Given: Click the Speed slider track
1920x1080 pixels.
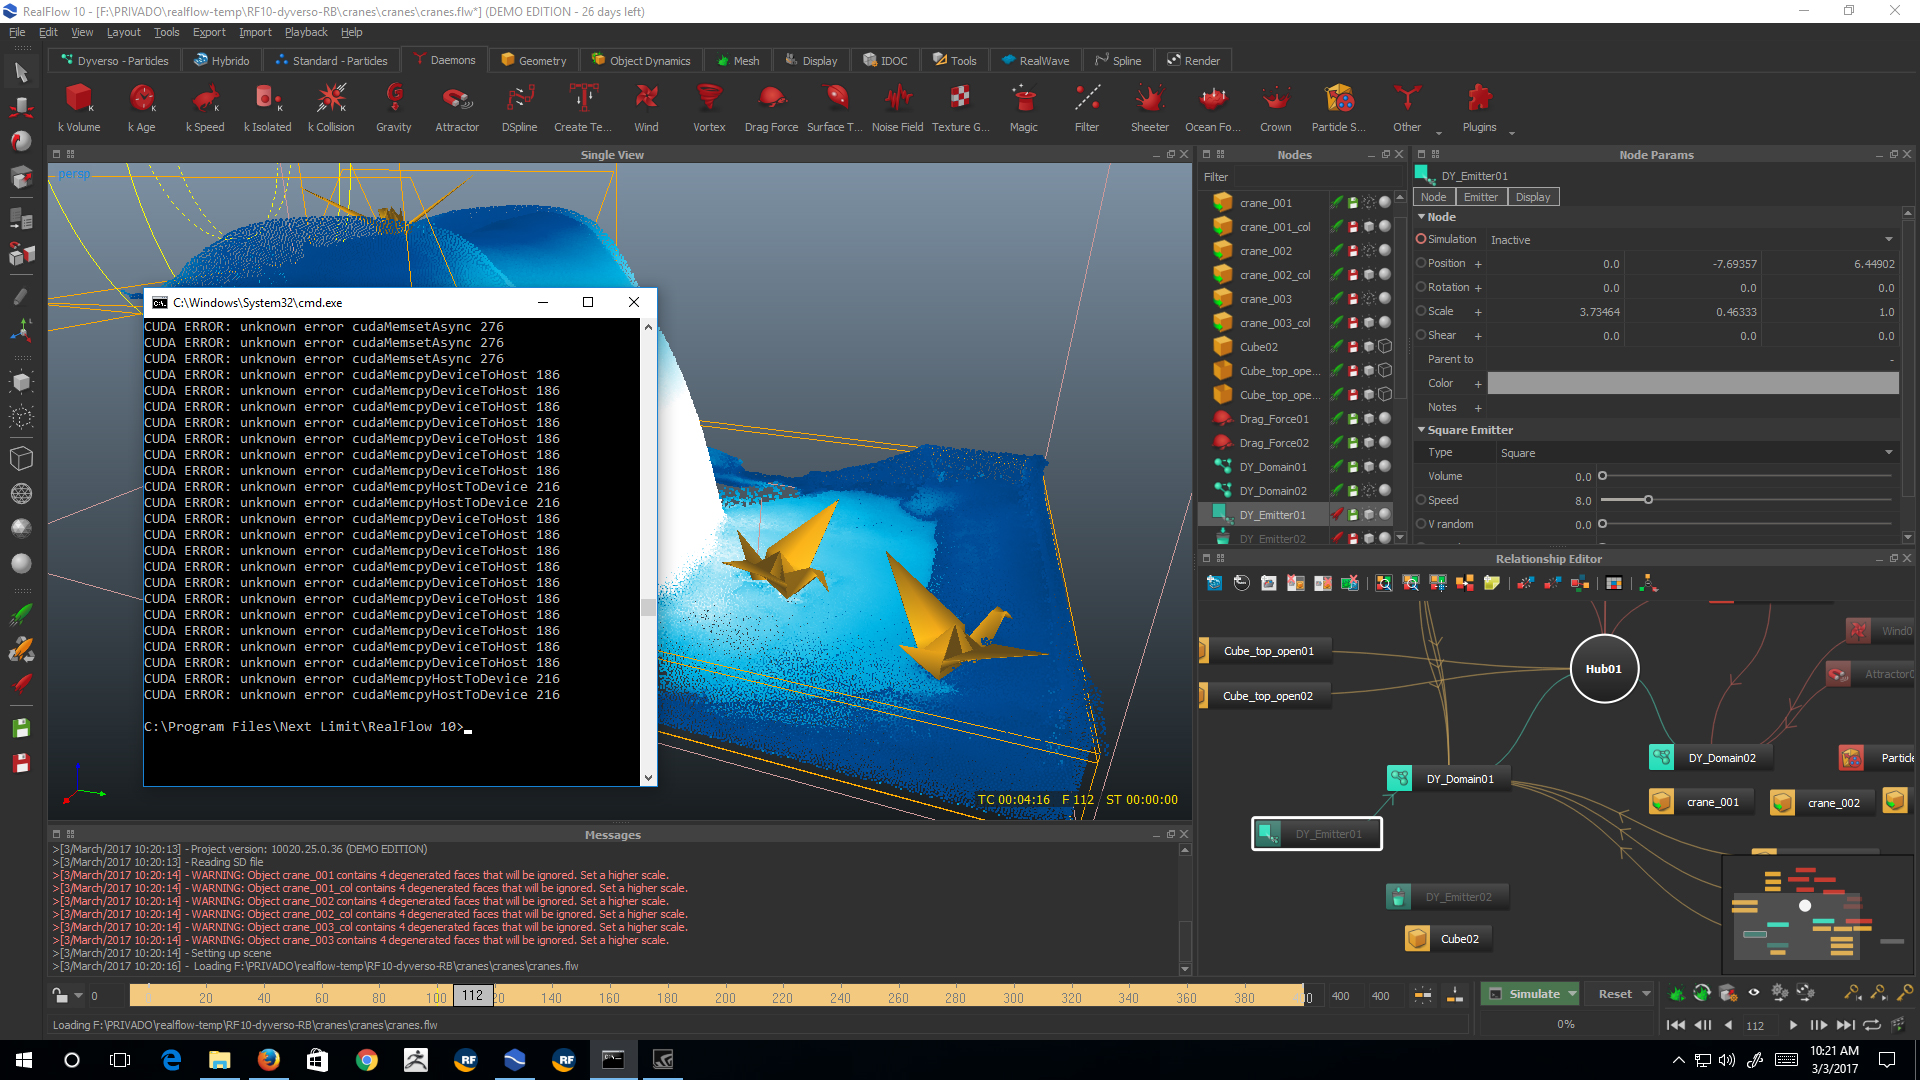Looking at the screenshot, I should [x=1746, y=500].
